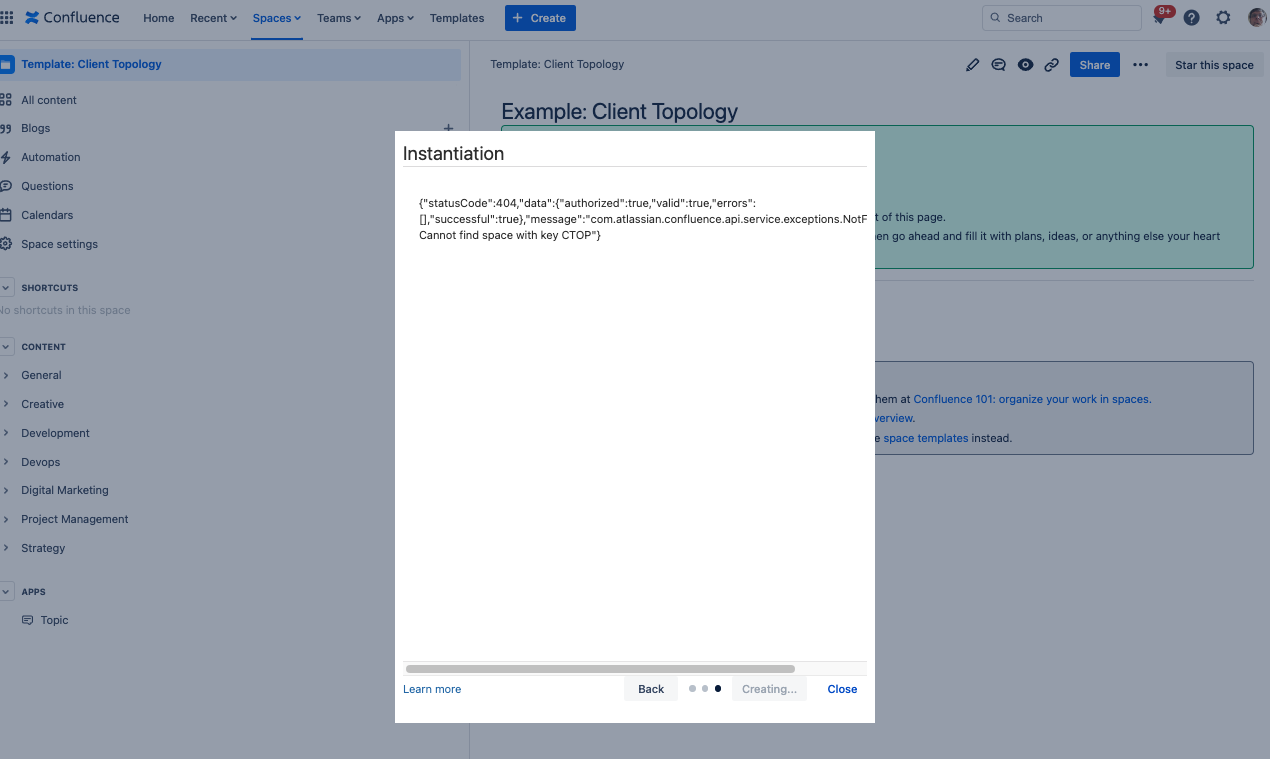Viewport: 1270px width, 759px height.
Task: Click Close in the Instantiation dialog
Action: [842, 689]
